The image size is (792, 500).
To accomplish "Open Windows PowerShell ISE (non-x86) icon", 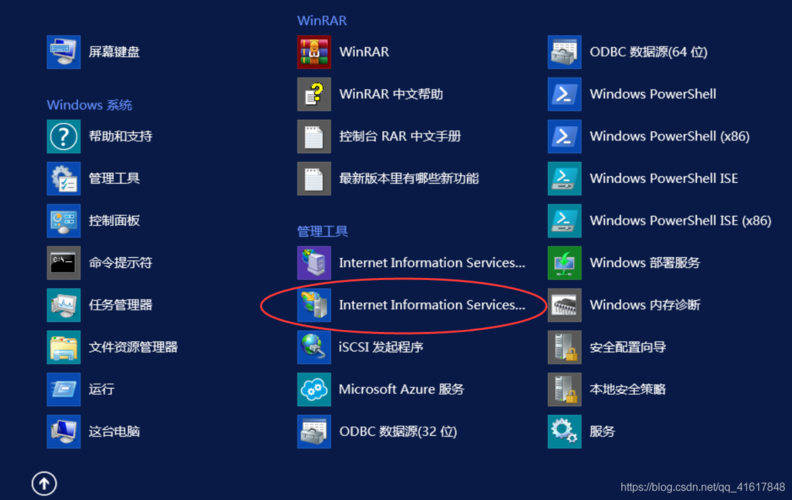I will click(x=565, y=178).
